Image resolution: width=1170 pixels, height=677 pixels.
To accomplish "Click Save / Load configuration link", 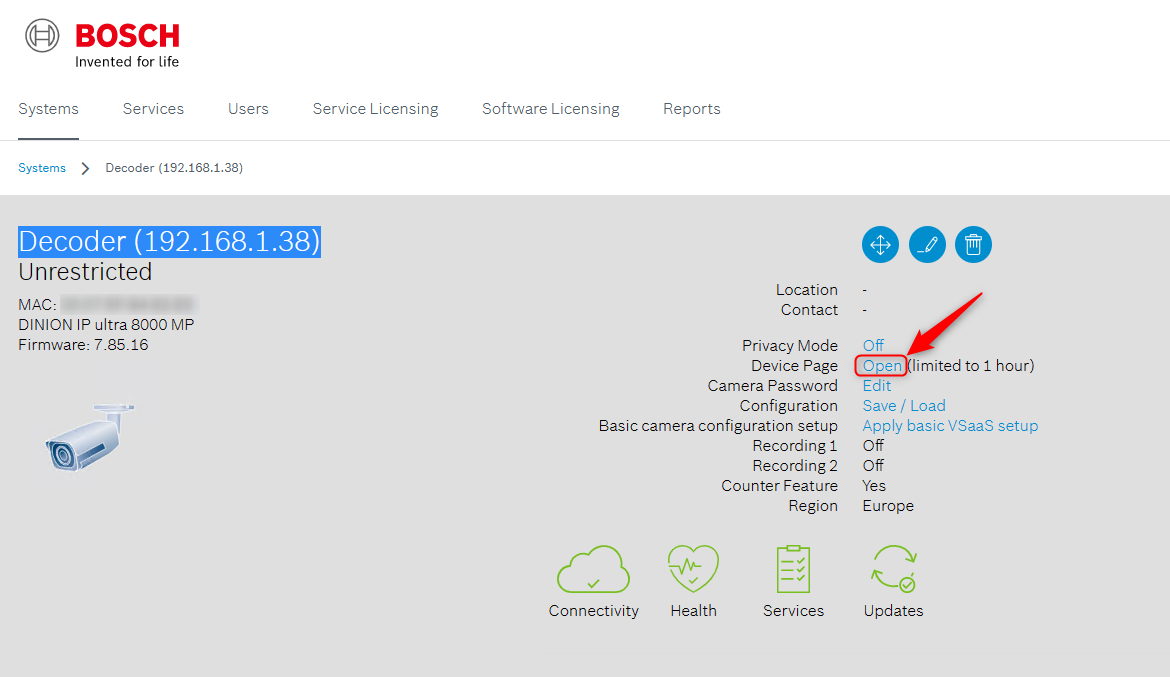I will tap(904, 406).
